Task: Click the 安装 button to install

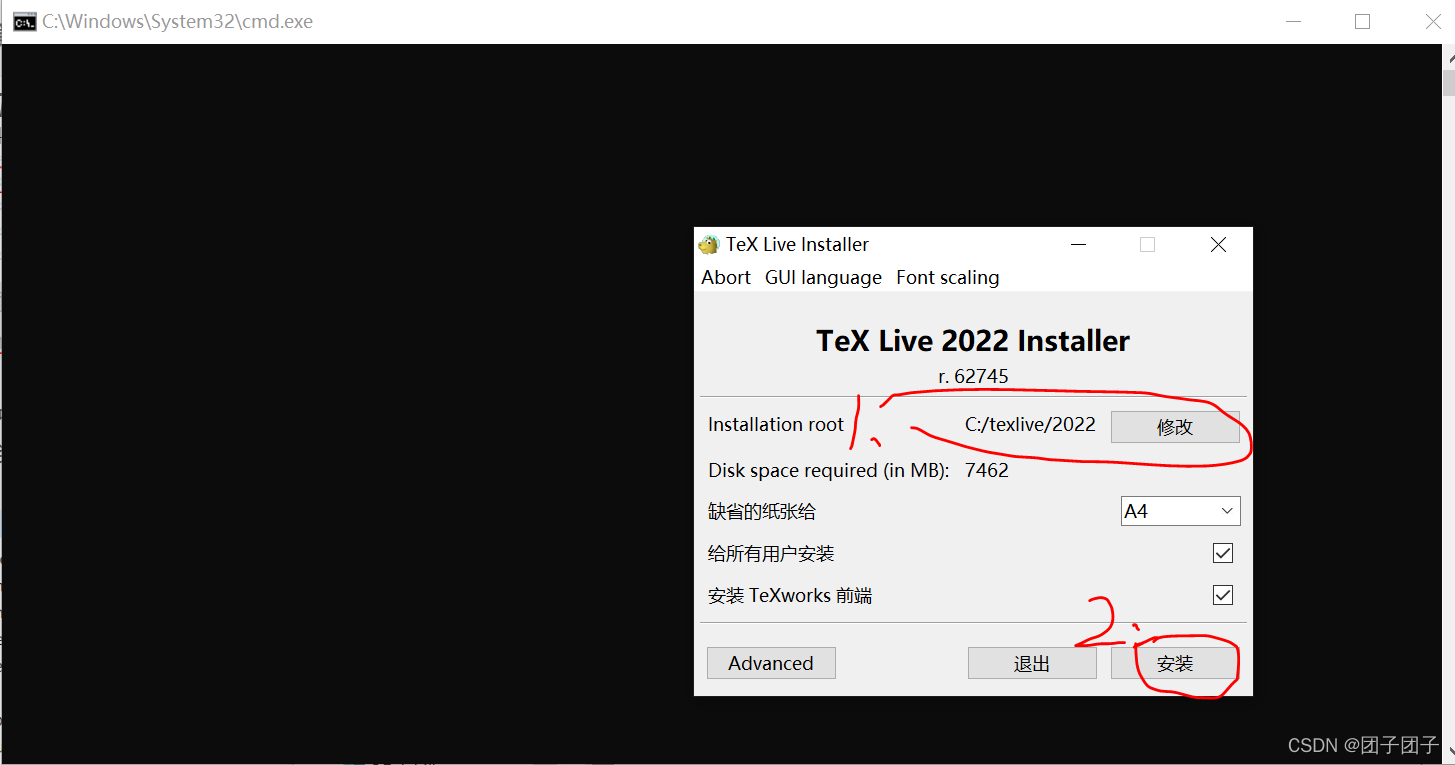Action: pyautogui.click(x=1175, y=663)
